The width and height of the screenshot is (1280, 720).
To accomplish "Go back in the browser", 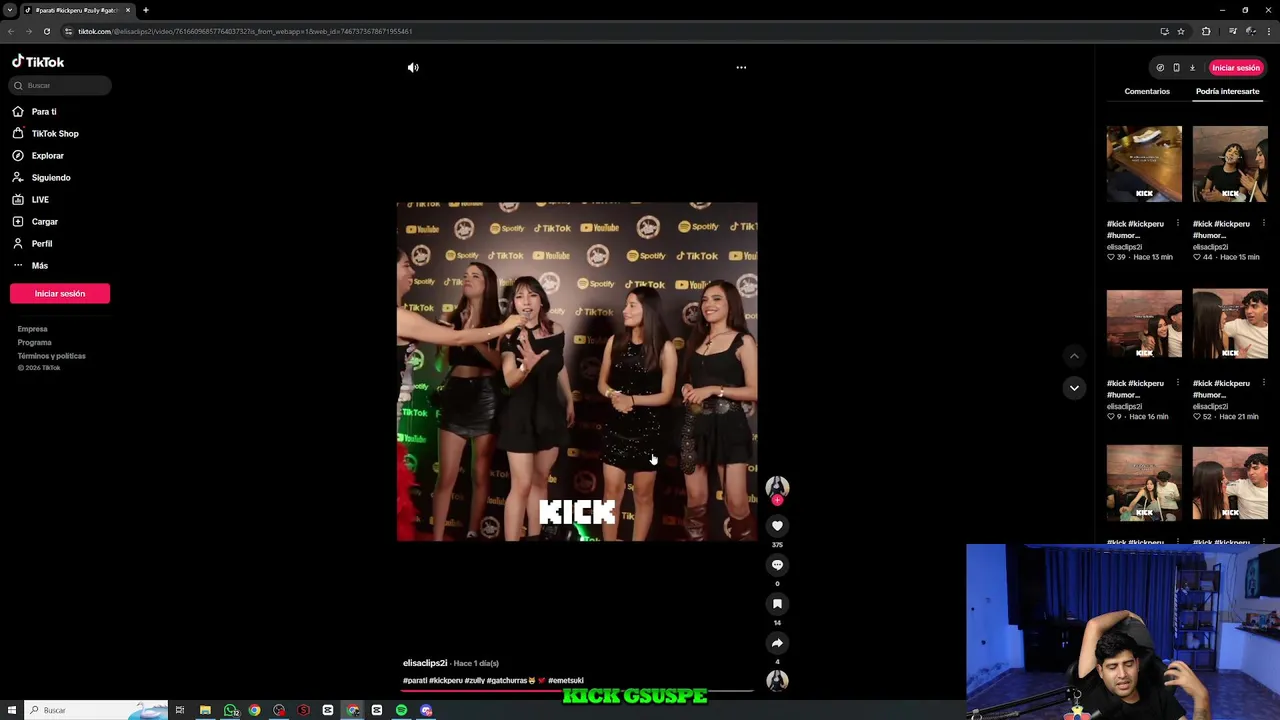I will [11, 31].
